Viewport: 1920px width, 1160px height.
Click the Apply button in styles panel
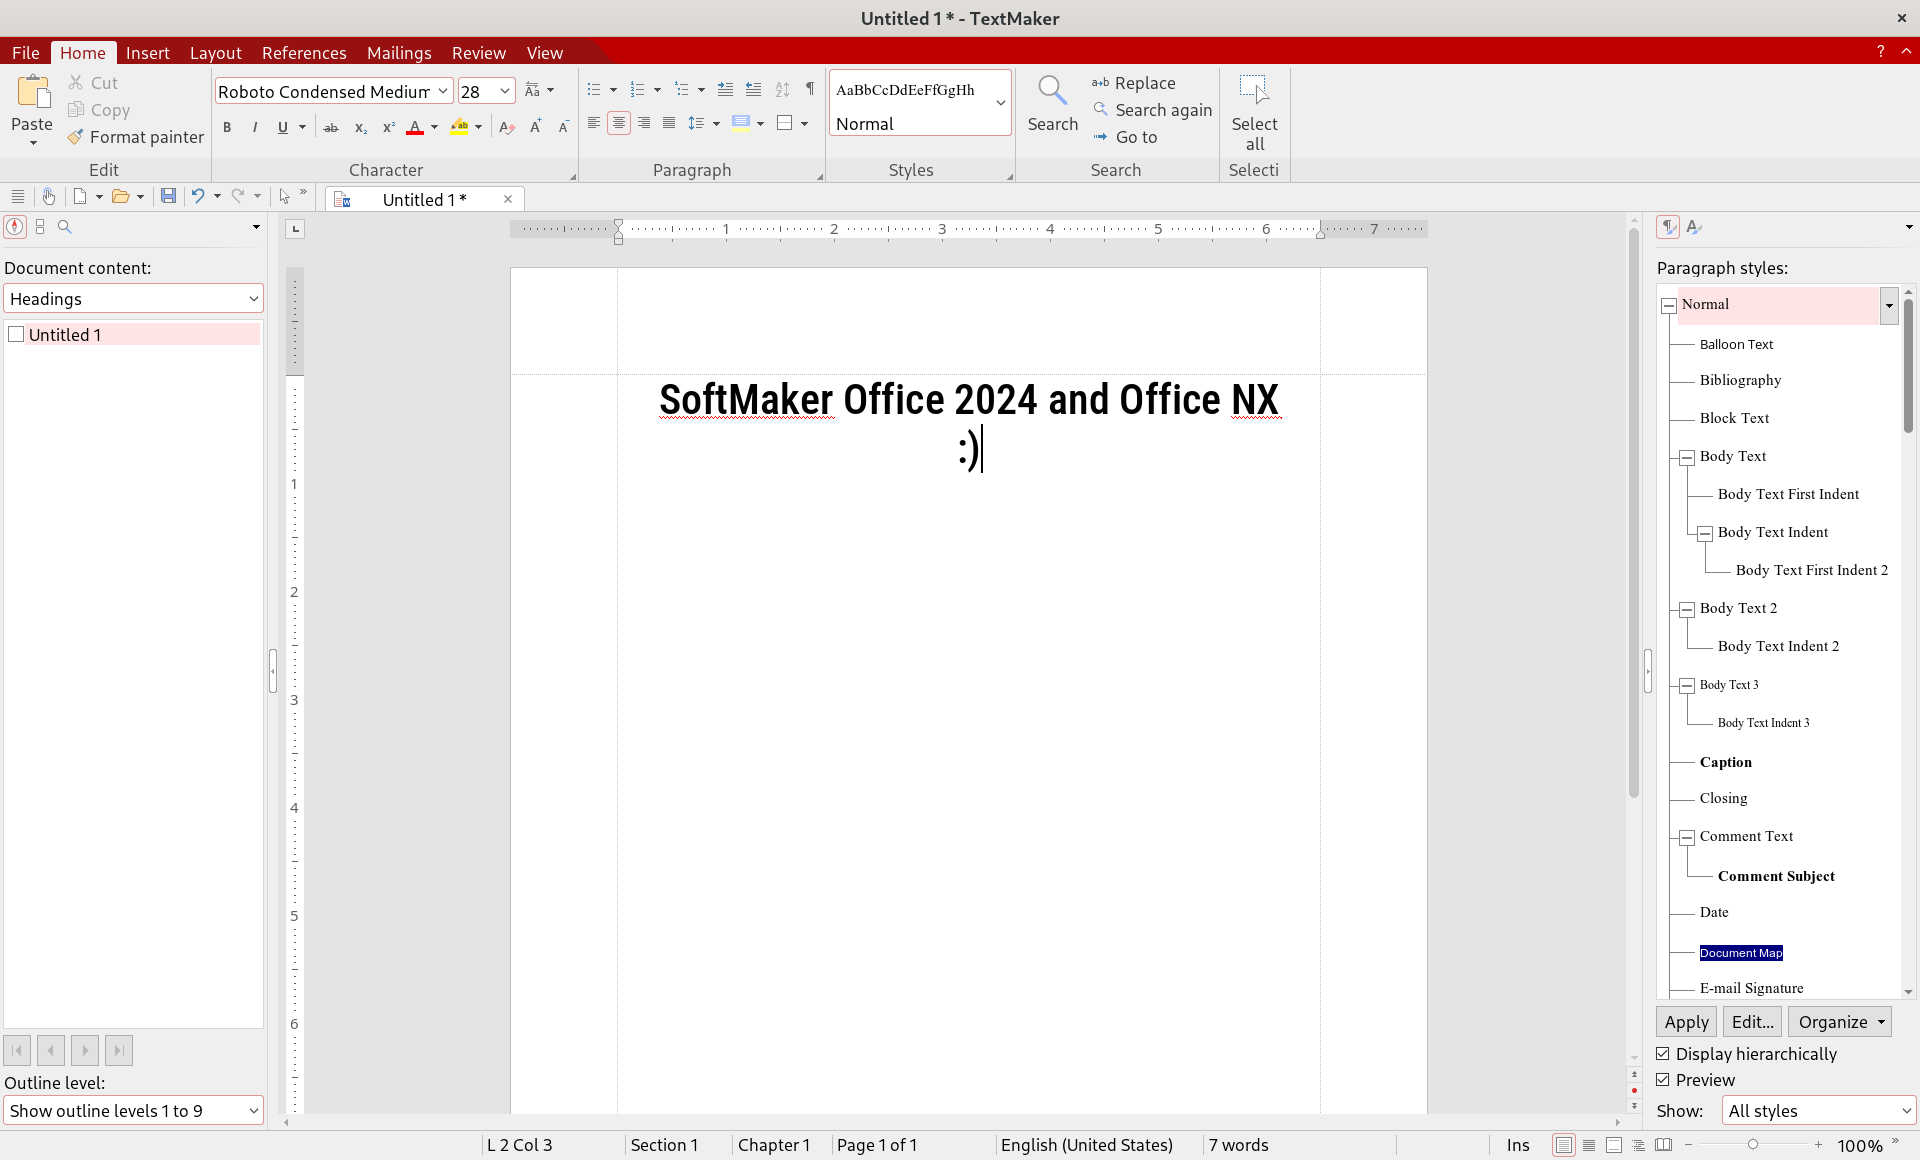(x=1685, y=1022)
